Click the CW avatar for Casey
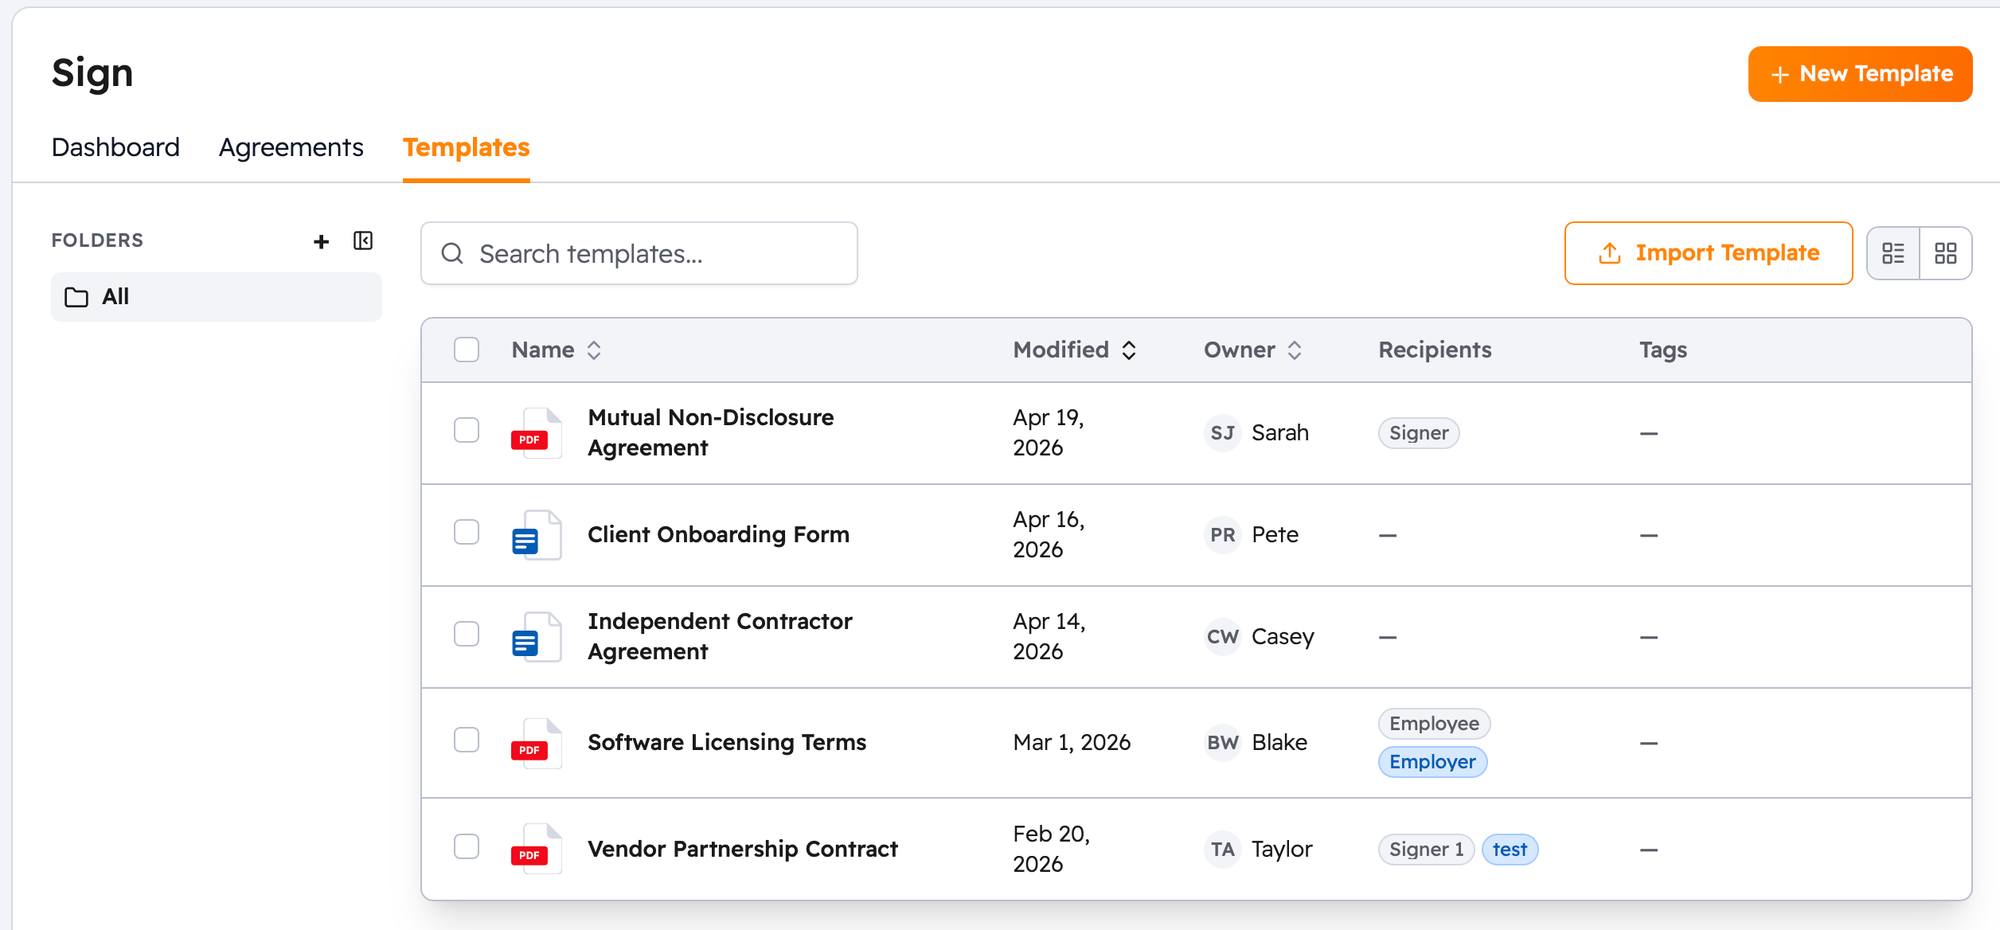 coord(1222,637)
